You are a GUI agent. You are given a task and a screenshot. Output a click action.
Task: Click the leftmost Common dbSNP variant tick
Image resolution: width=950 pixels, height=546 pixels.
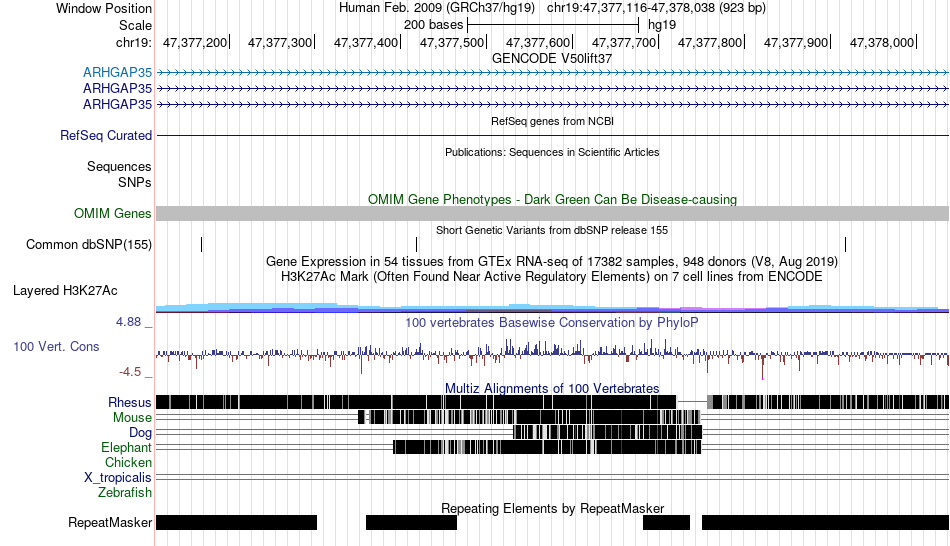202,244
